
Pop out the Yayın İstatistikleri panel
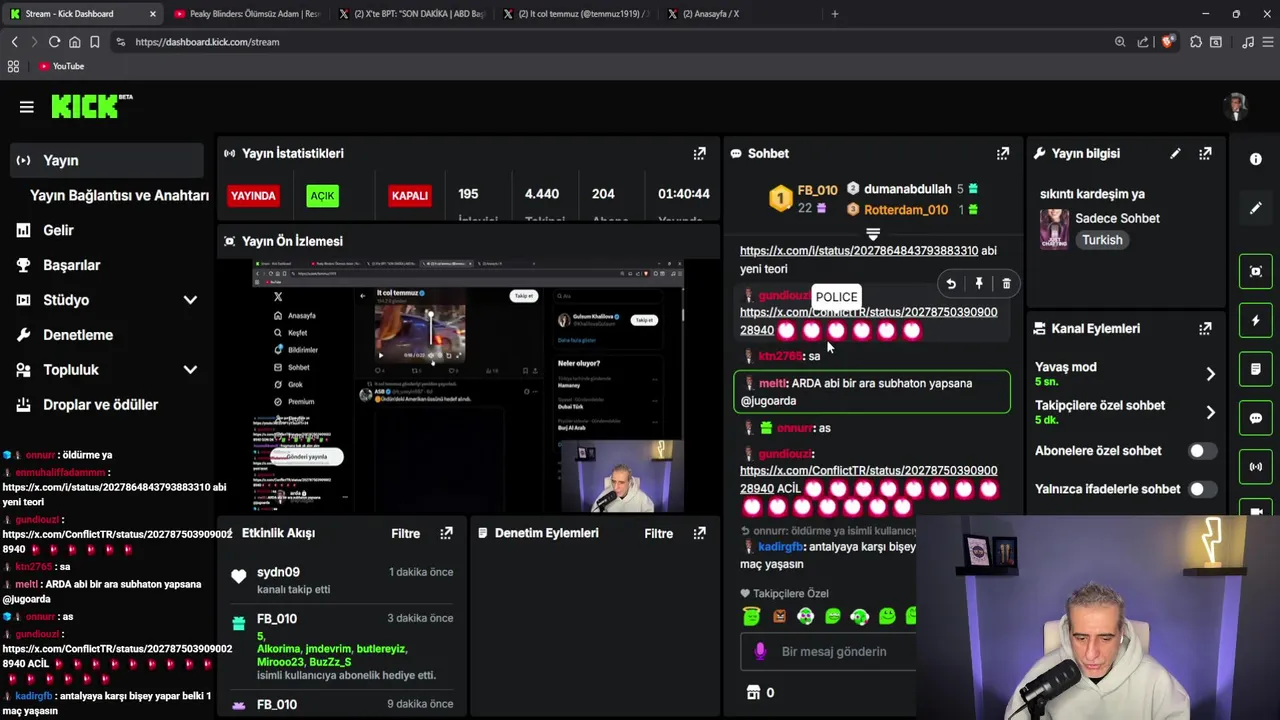(x=700, y=153)
